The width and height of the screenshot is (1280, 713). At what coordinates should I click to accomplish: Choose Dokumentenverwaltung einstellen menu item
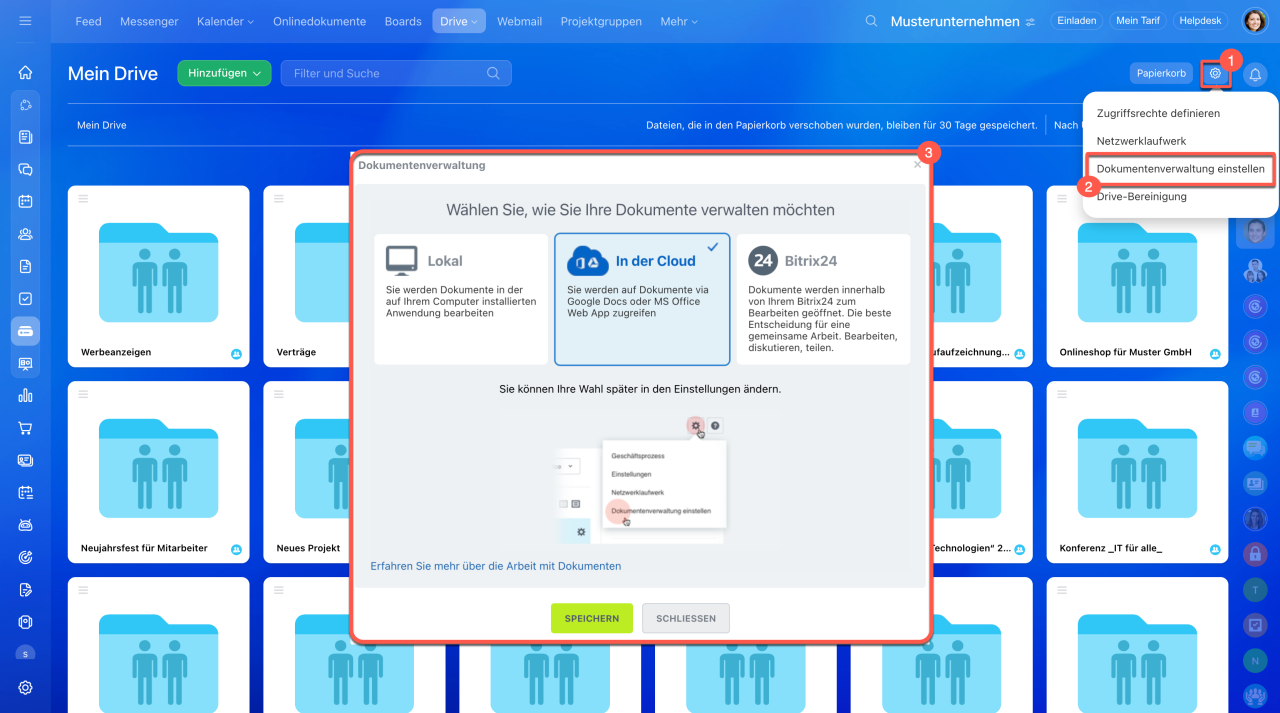[1180, 169]
